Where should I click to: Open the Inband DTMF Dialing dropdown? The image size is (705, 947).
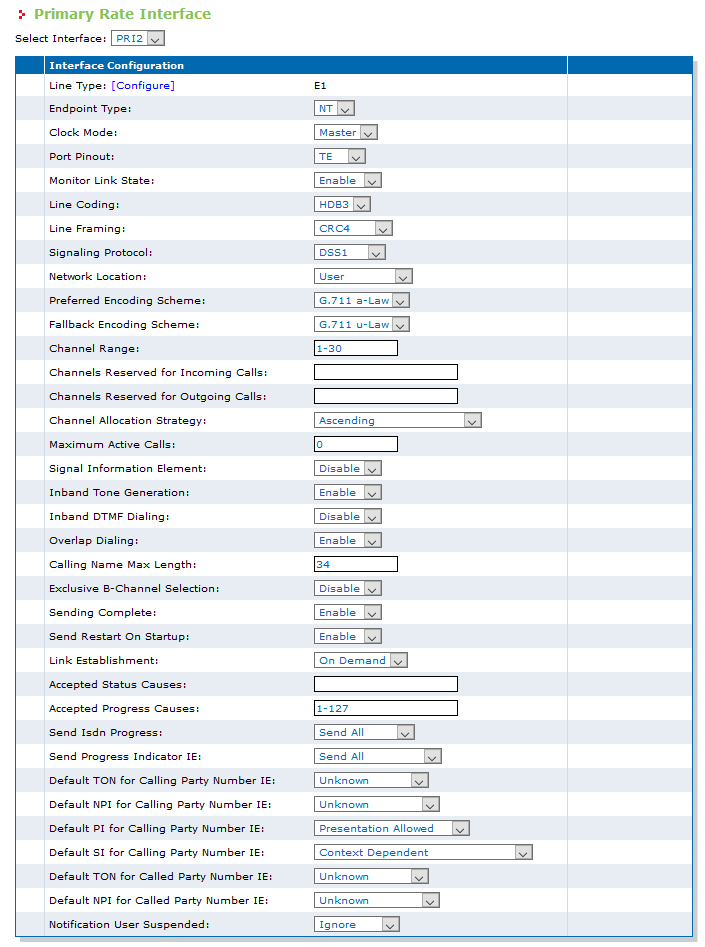point(348,516)
